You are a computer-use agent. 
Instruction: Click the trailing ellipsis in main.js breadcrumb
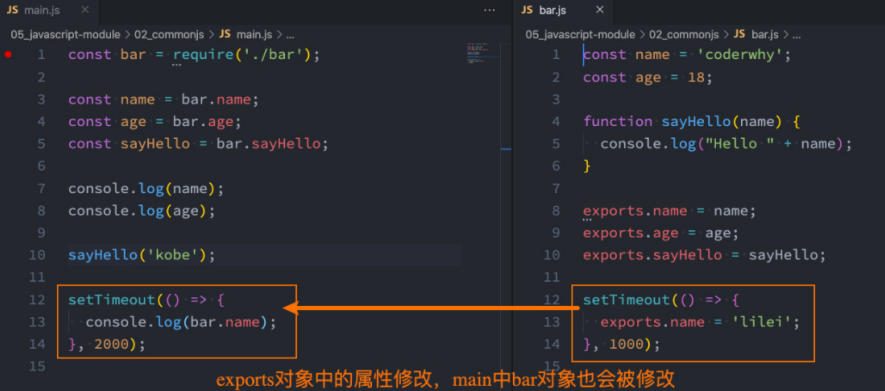point(290,34)
